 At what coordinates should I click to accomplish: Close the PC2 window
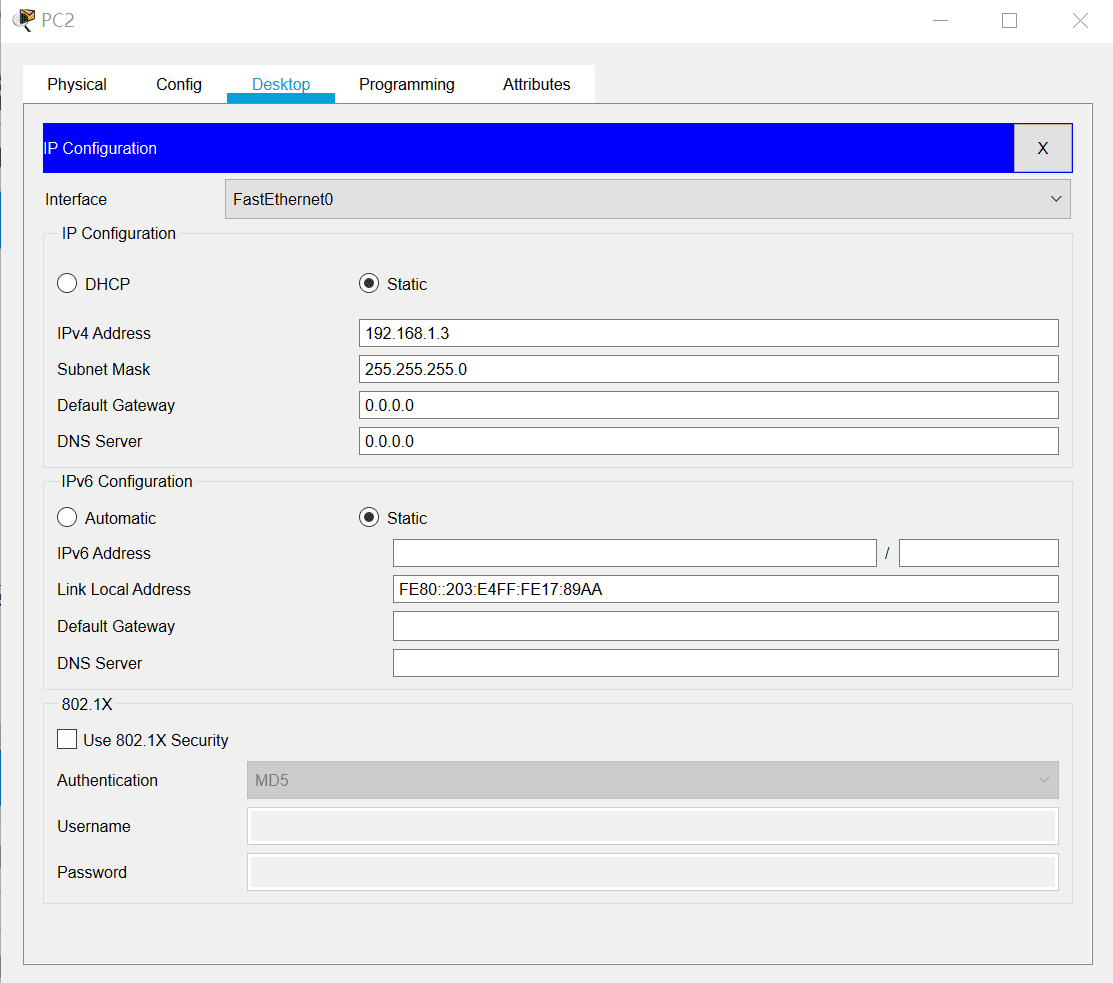pyautogui.click(x=1080, y=21)
